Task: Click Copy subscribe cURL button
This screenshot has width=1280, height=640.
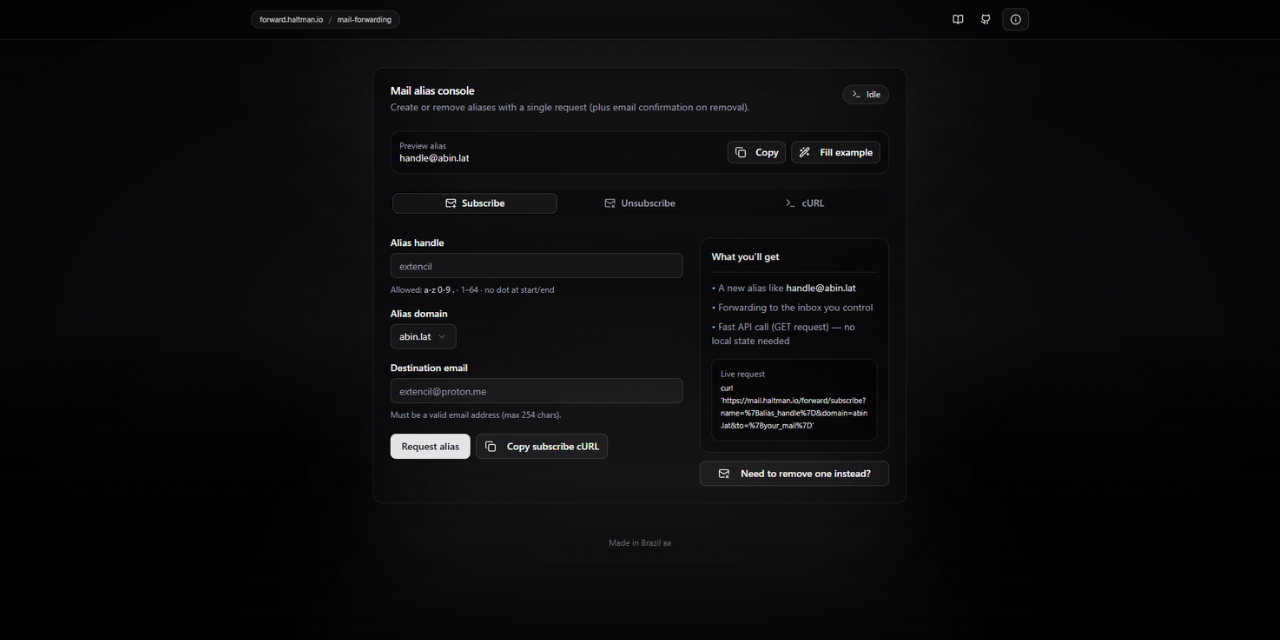Action: (x=542, y=446)
